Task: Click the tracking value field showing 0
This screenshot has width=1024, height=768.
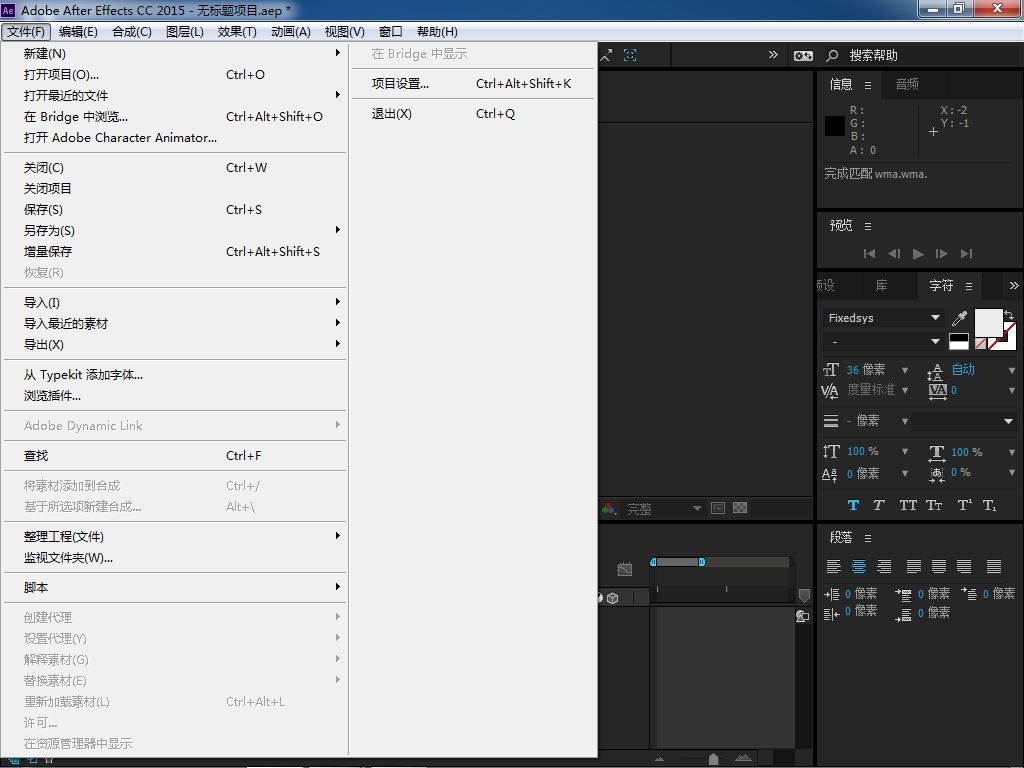Action: click(x=954, y=391)
